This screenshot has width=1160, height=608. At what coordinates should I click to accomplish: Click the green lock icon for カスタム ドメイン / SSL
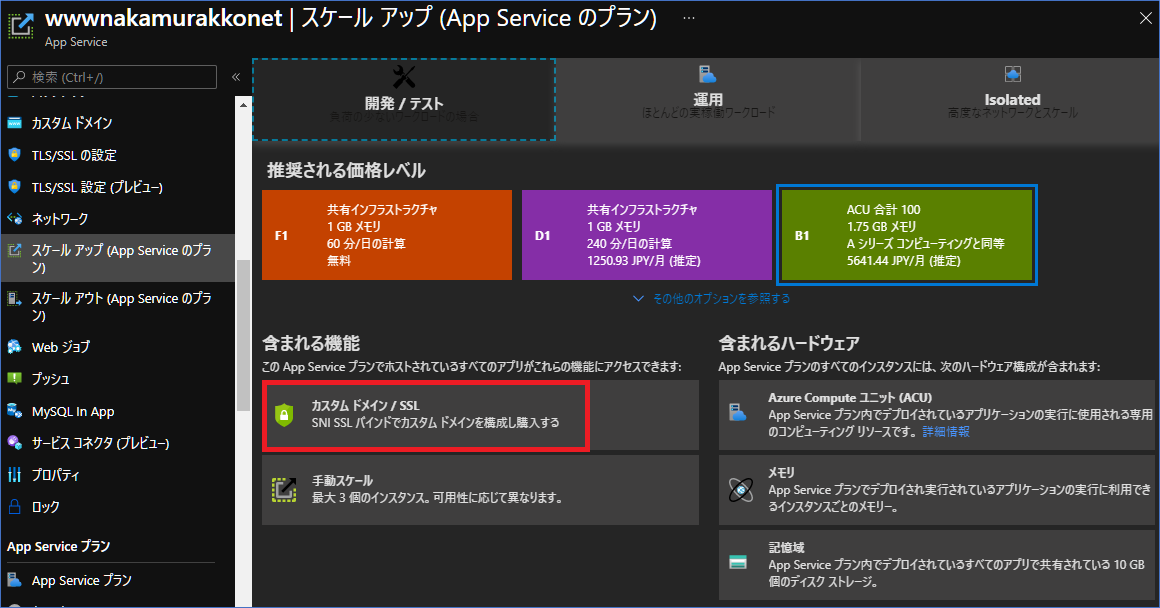point(284,415)
